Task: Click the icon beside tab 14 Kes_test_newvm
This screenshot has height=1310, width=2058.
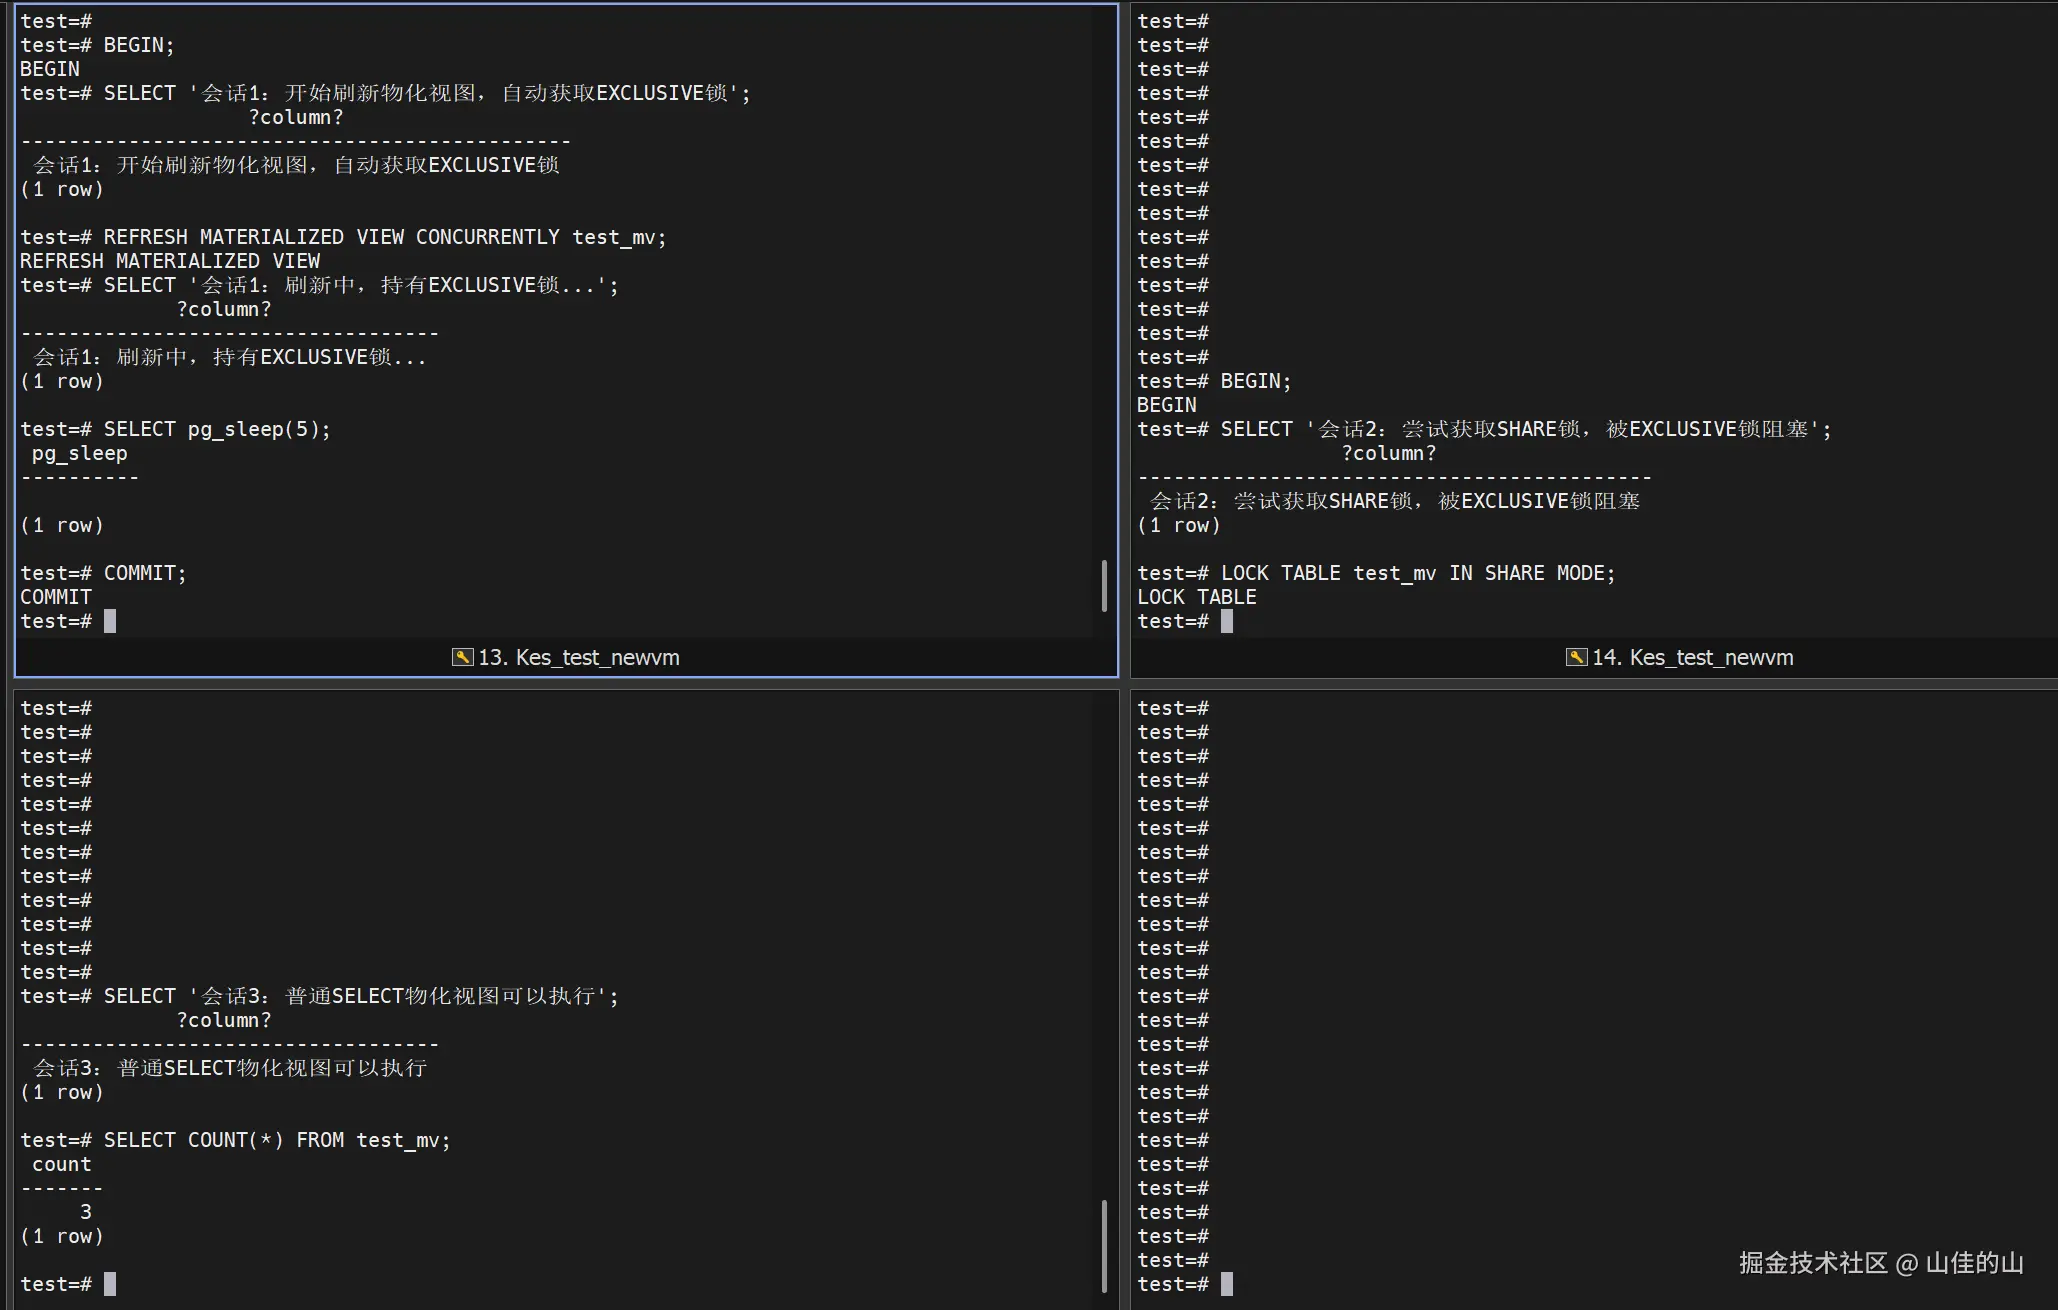Action: [x=1576, y=657]
